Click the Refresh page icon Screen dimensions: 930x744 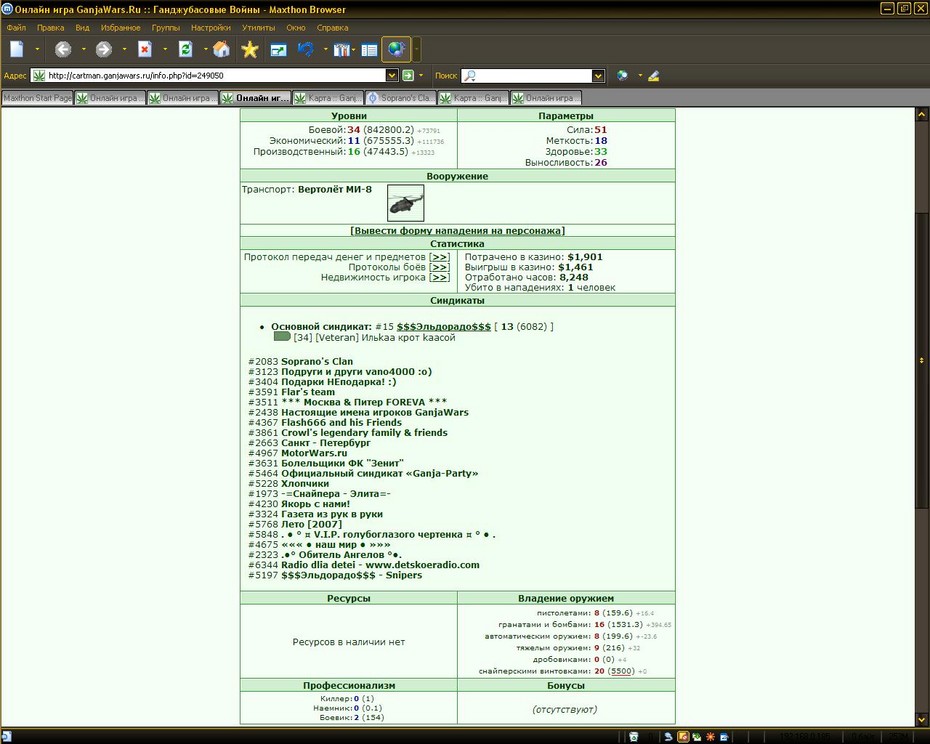click(186, 49)
